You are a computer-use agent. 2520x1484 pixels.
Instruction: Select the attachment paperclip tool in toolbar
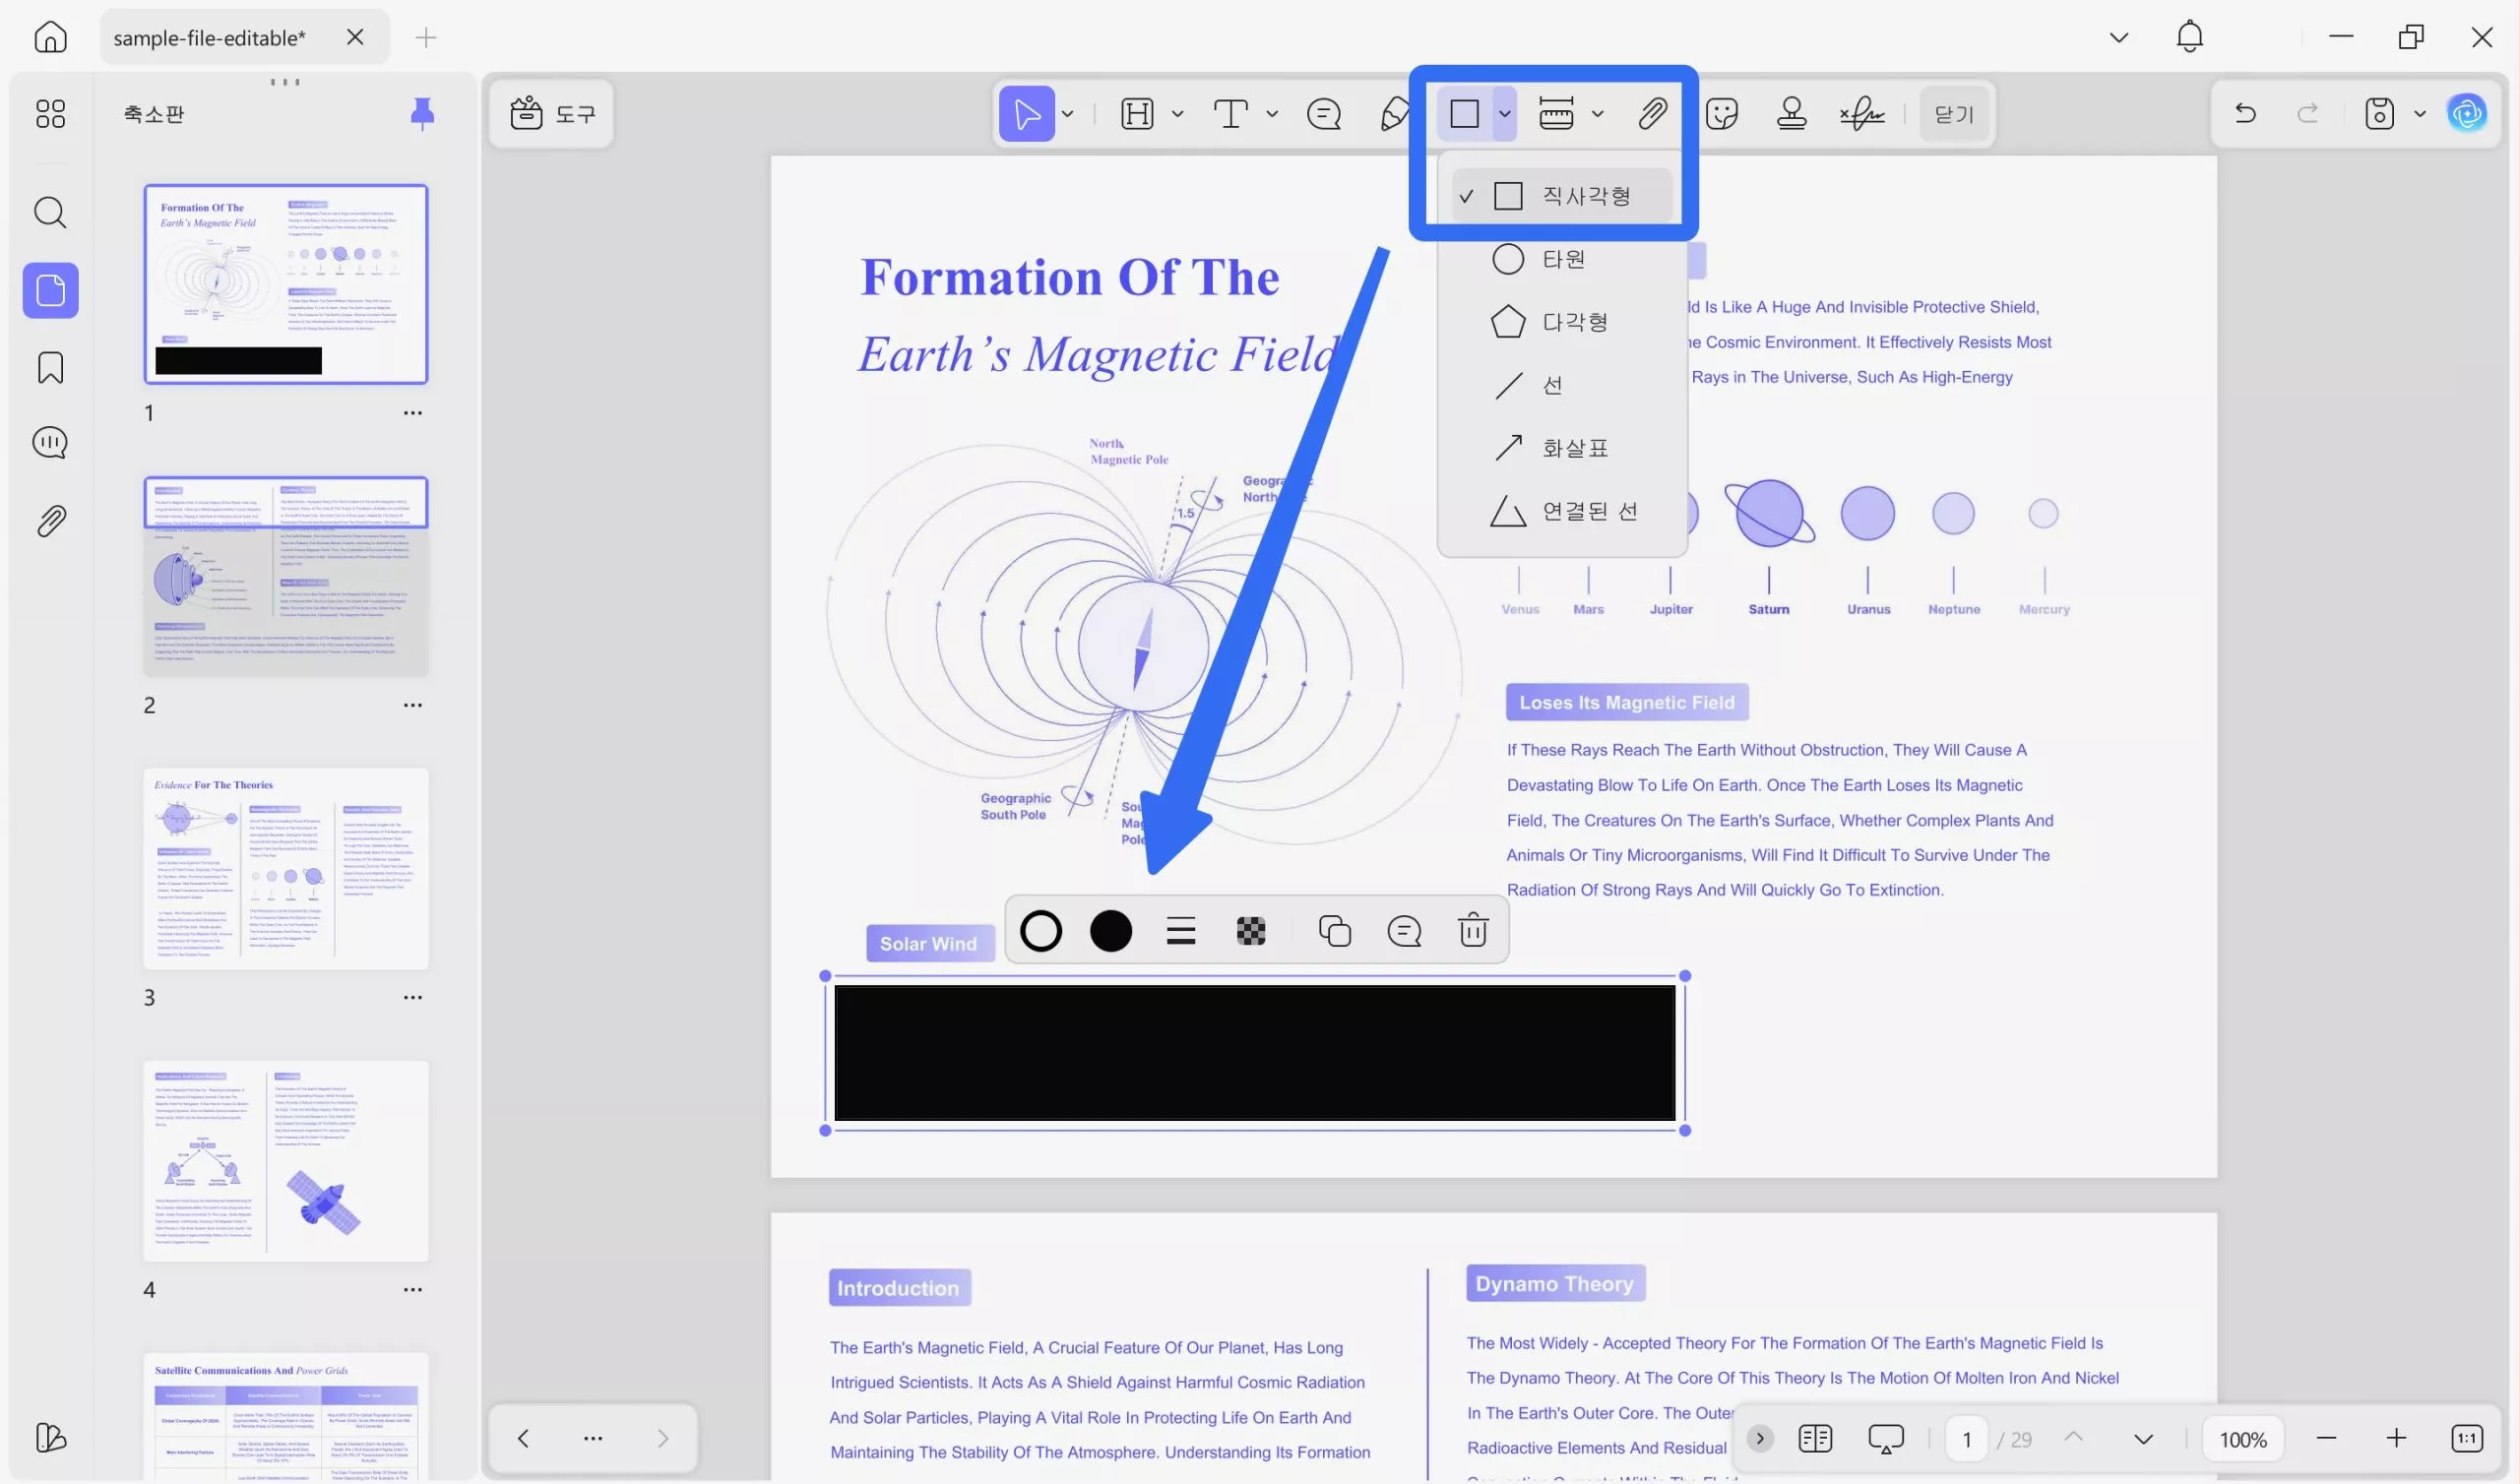[1652, 114]
